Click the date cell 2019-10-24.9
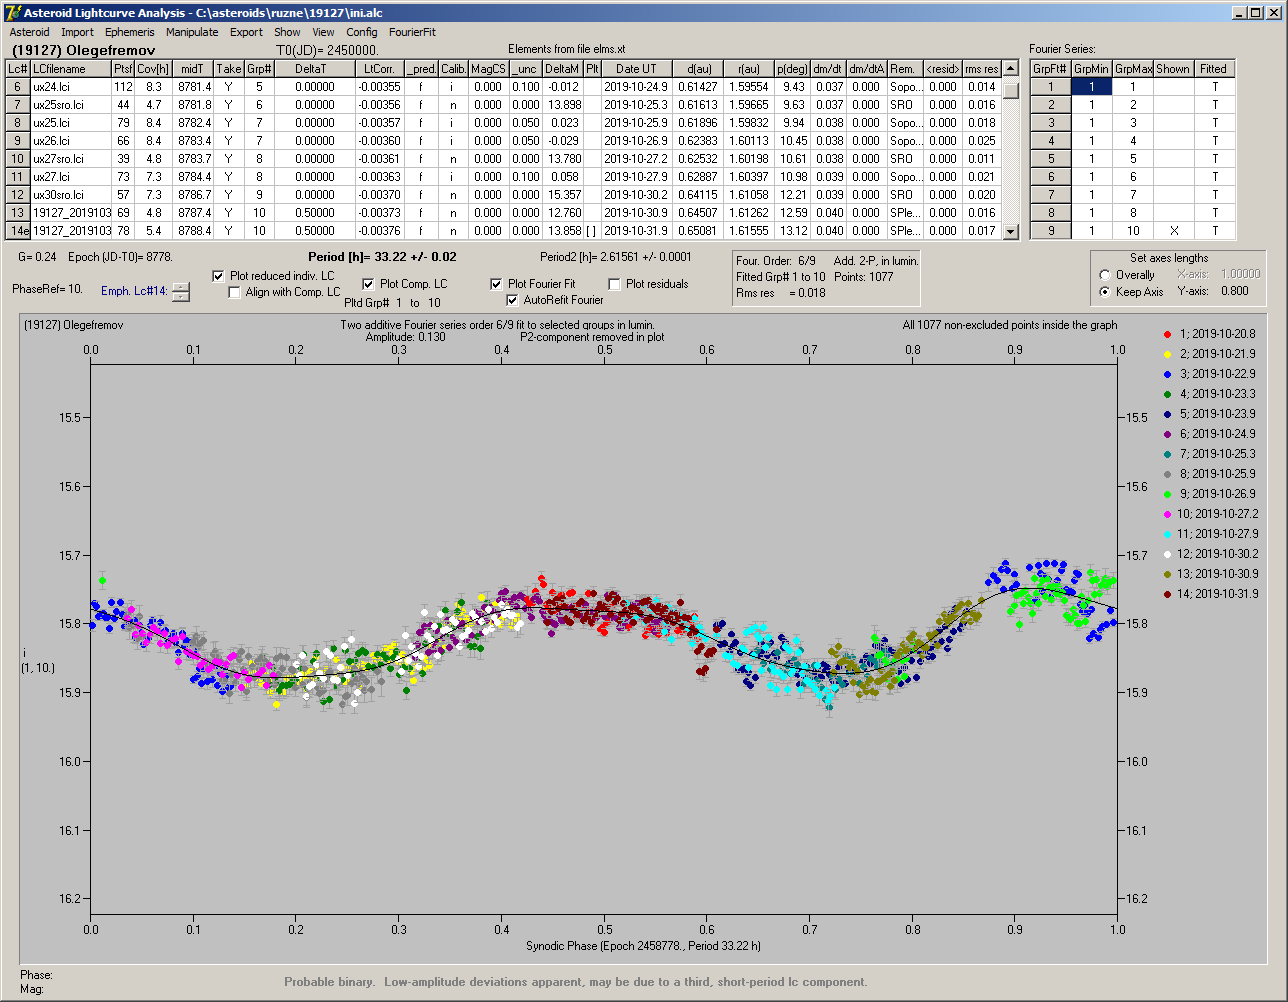1288x1002 pixels. point(636,87)
